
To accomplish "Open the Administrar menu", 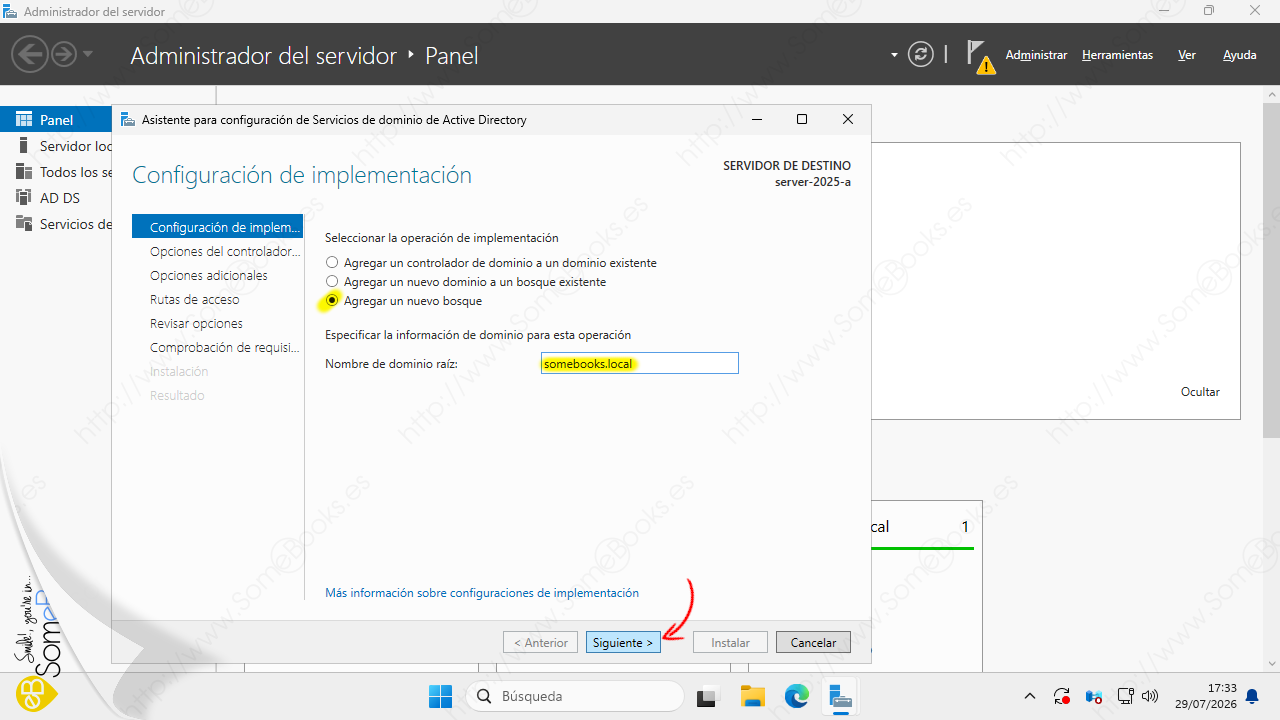I will (x=1036, y=55).
